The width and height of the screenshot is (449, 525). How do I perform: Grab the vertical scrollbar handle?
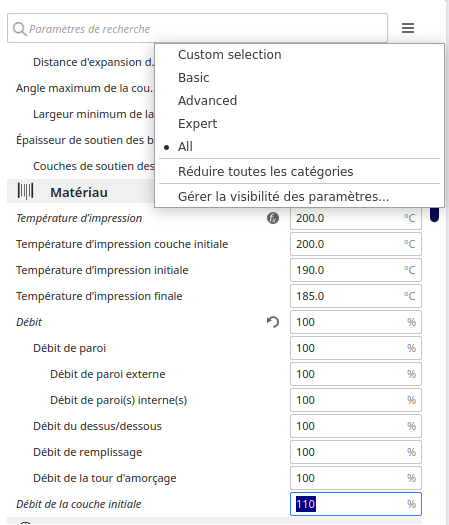click(434, 214)
